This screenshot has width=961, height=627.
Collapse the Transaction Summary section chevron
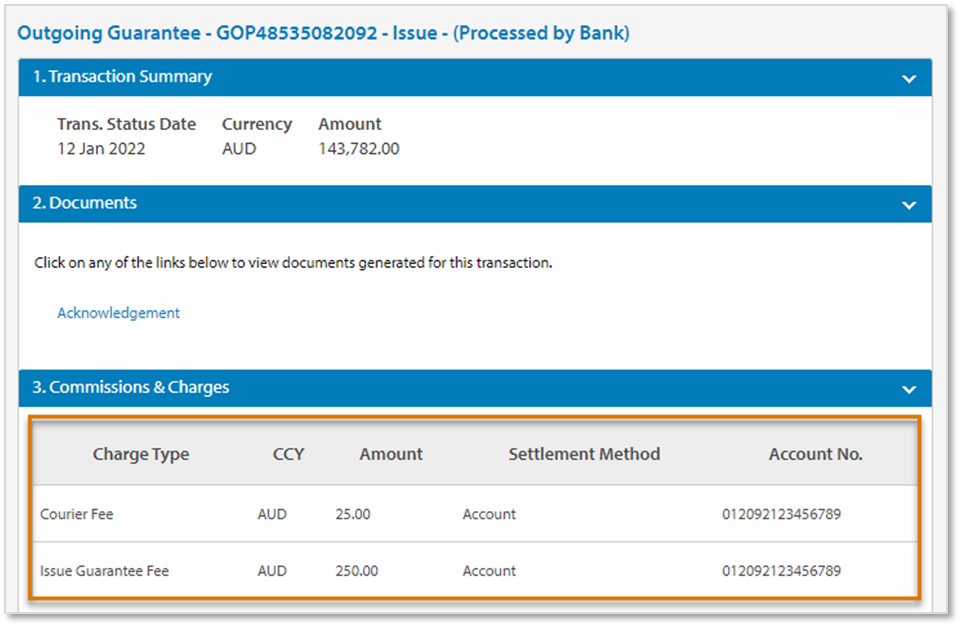point(908,78)
